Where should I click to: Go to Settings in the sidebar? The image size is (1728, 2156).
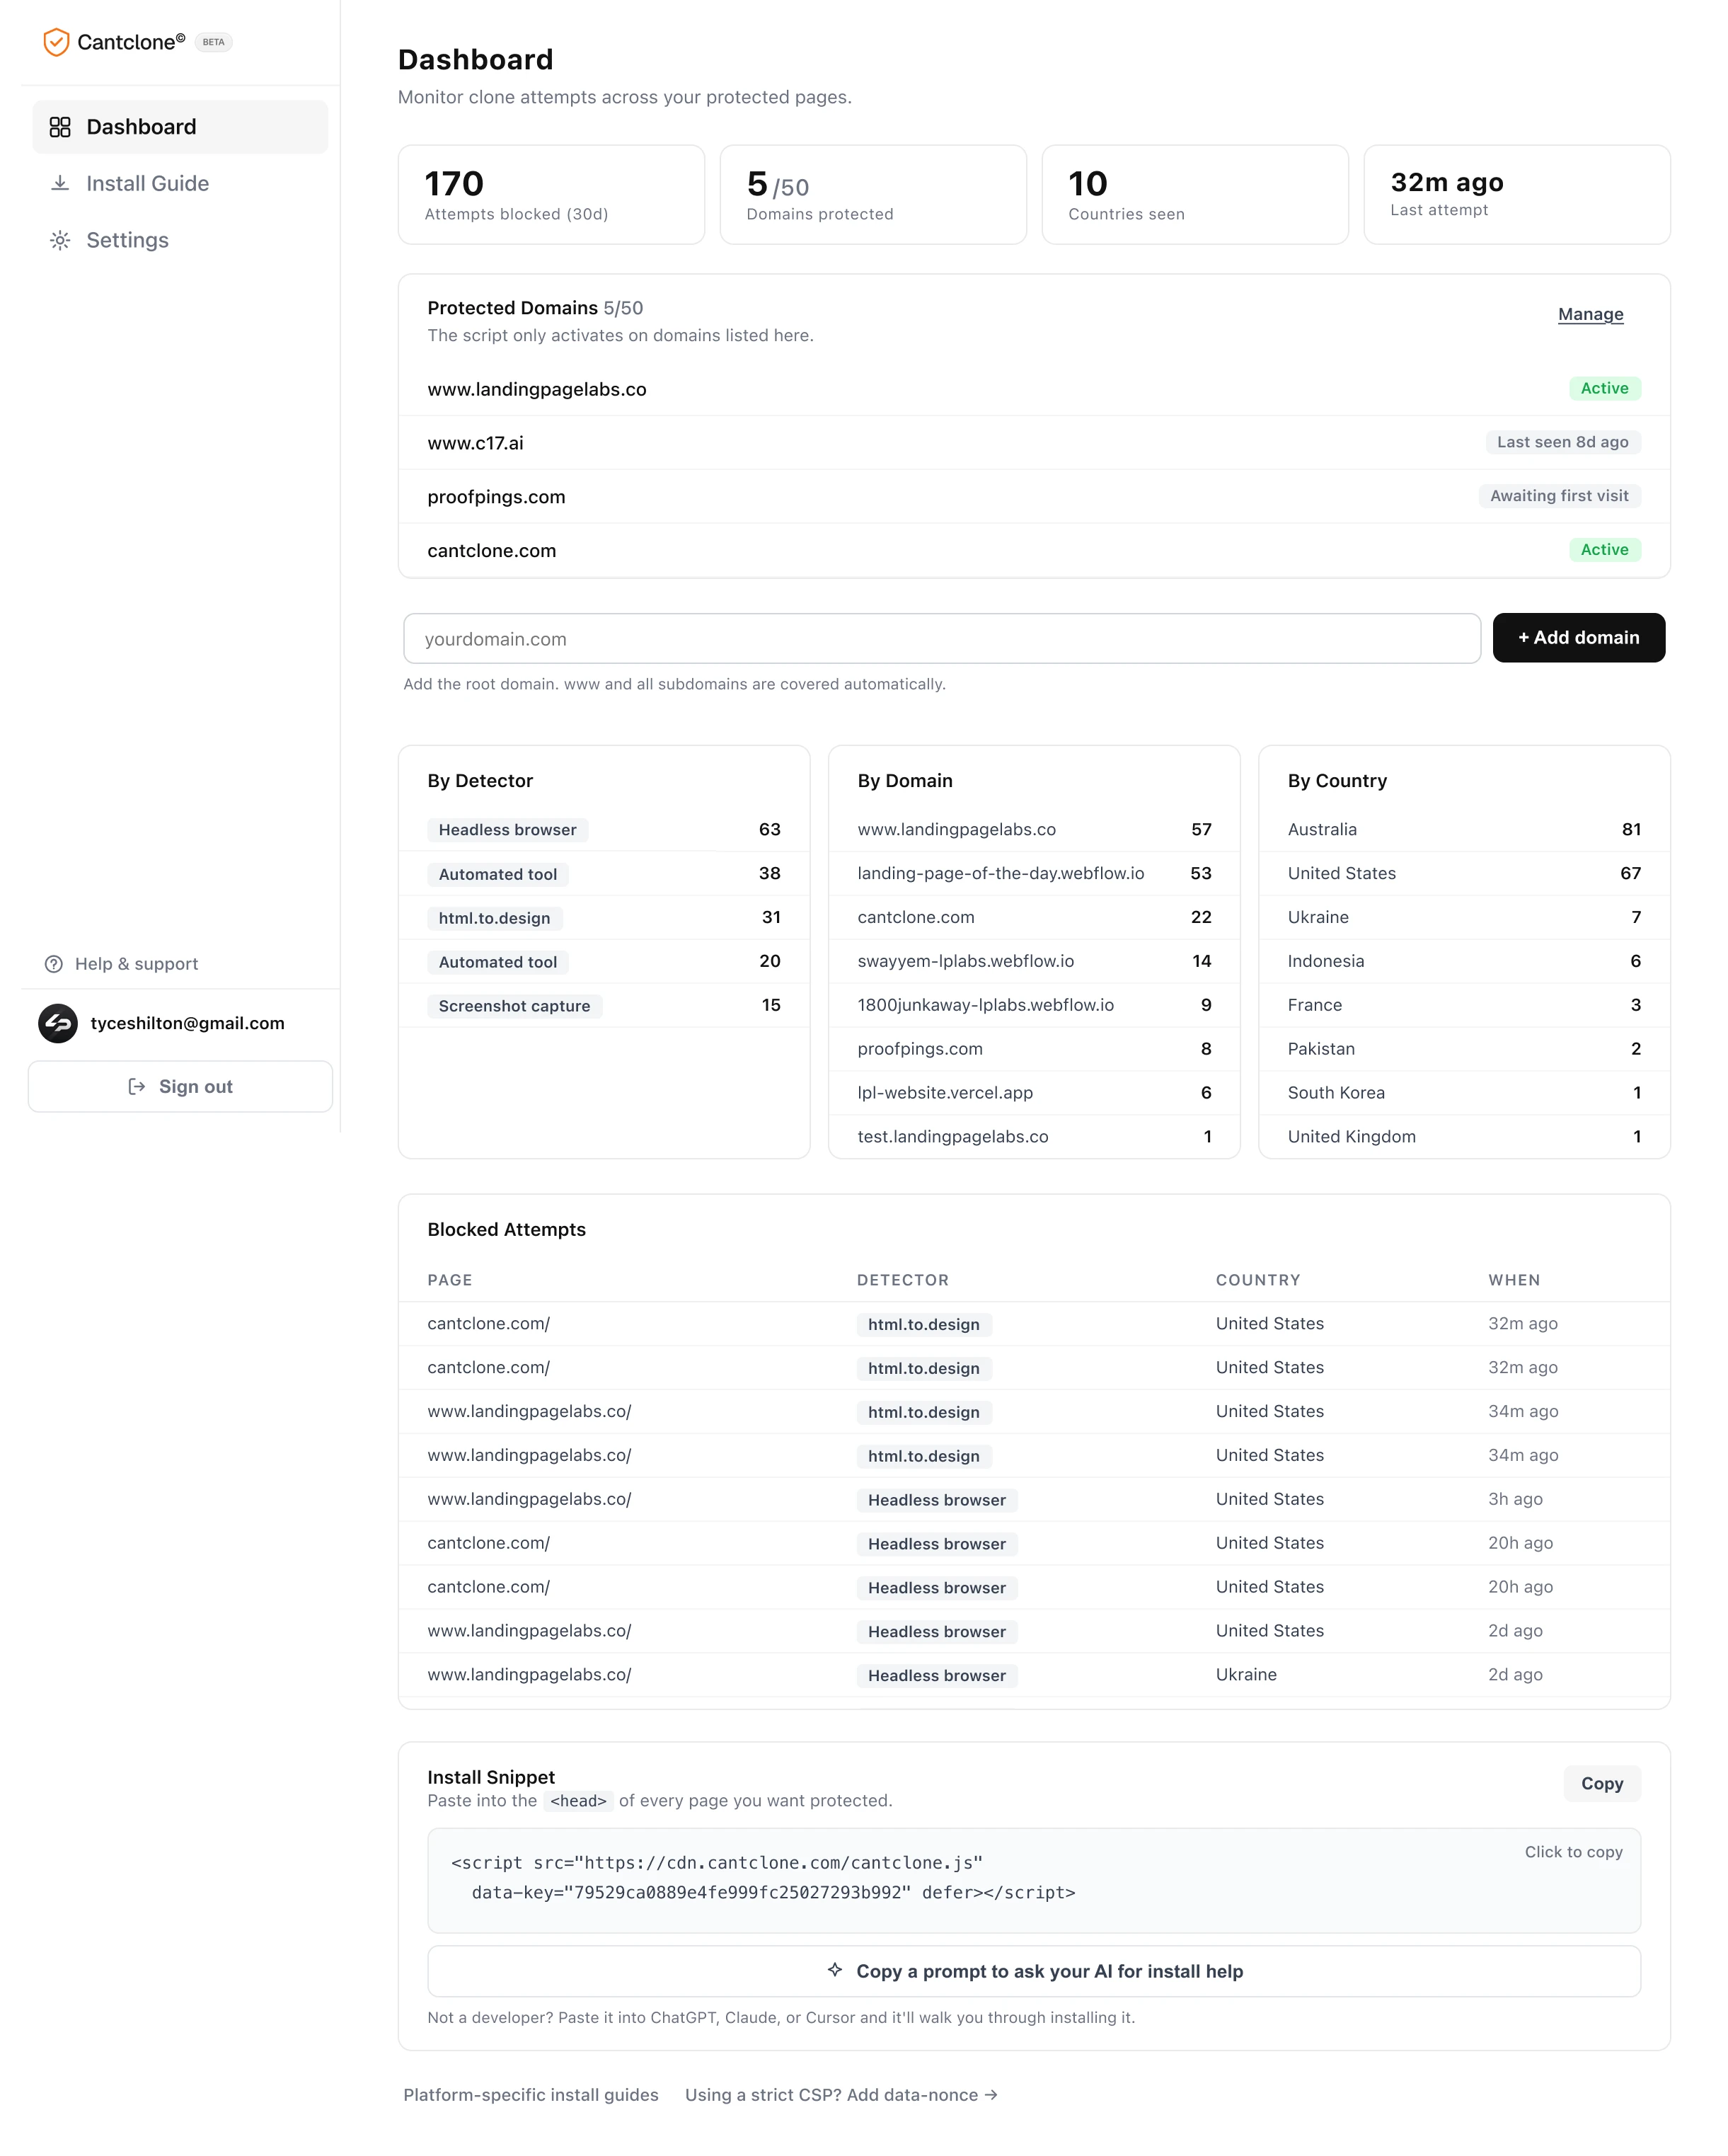tap(180, 240)
